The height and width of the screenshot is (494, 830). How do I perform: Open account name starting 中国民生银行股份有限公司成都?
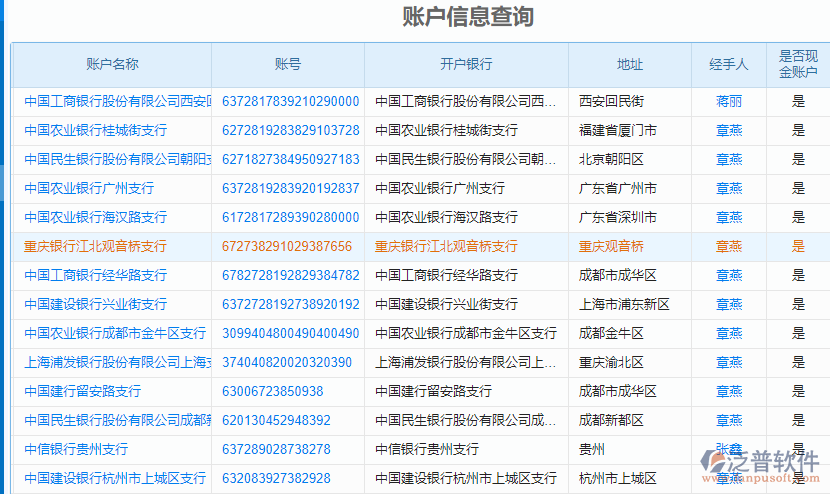[x=118, y=420]
